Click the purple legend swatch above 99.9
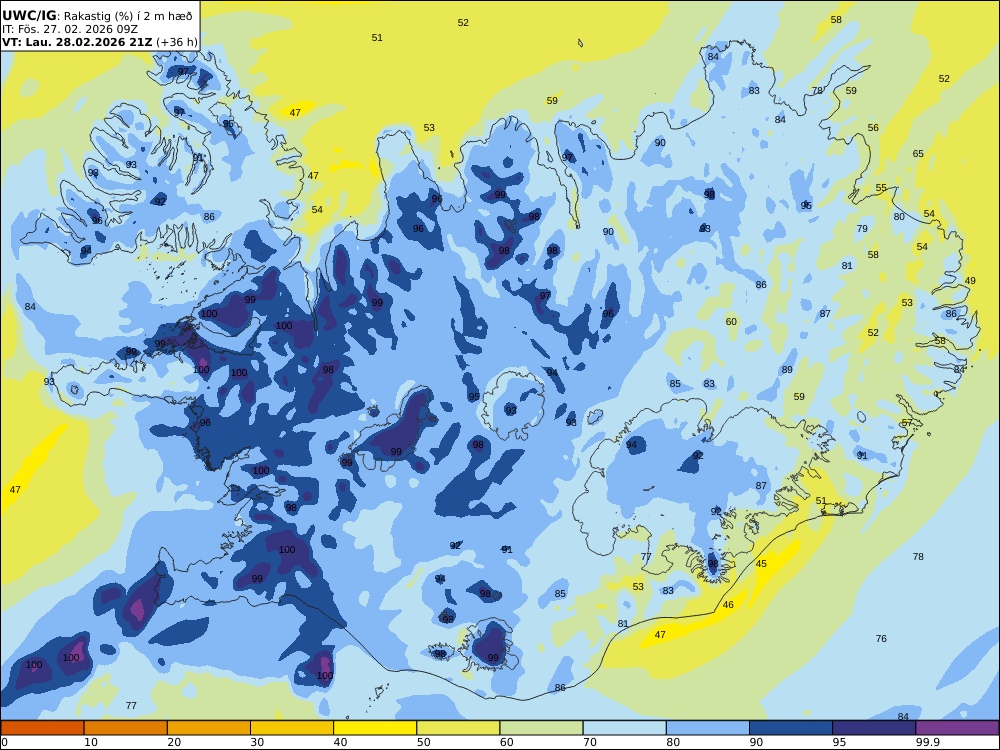Viewport: 1000px width, 750px height. coord(957,728)
